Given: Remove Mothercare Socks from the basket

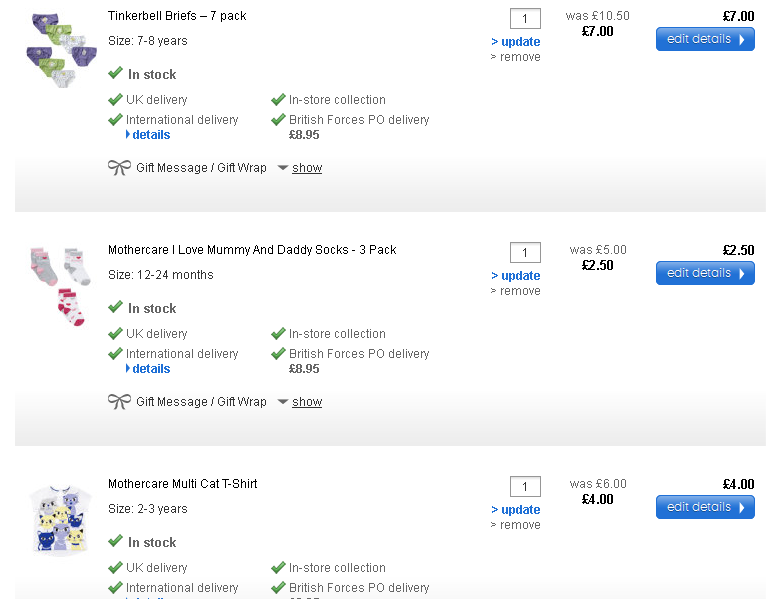Looking at the screenshot, I should coord(519,291).
